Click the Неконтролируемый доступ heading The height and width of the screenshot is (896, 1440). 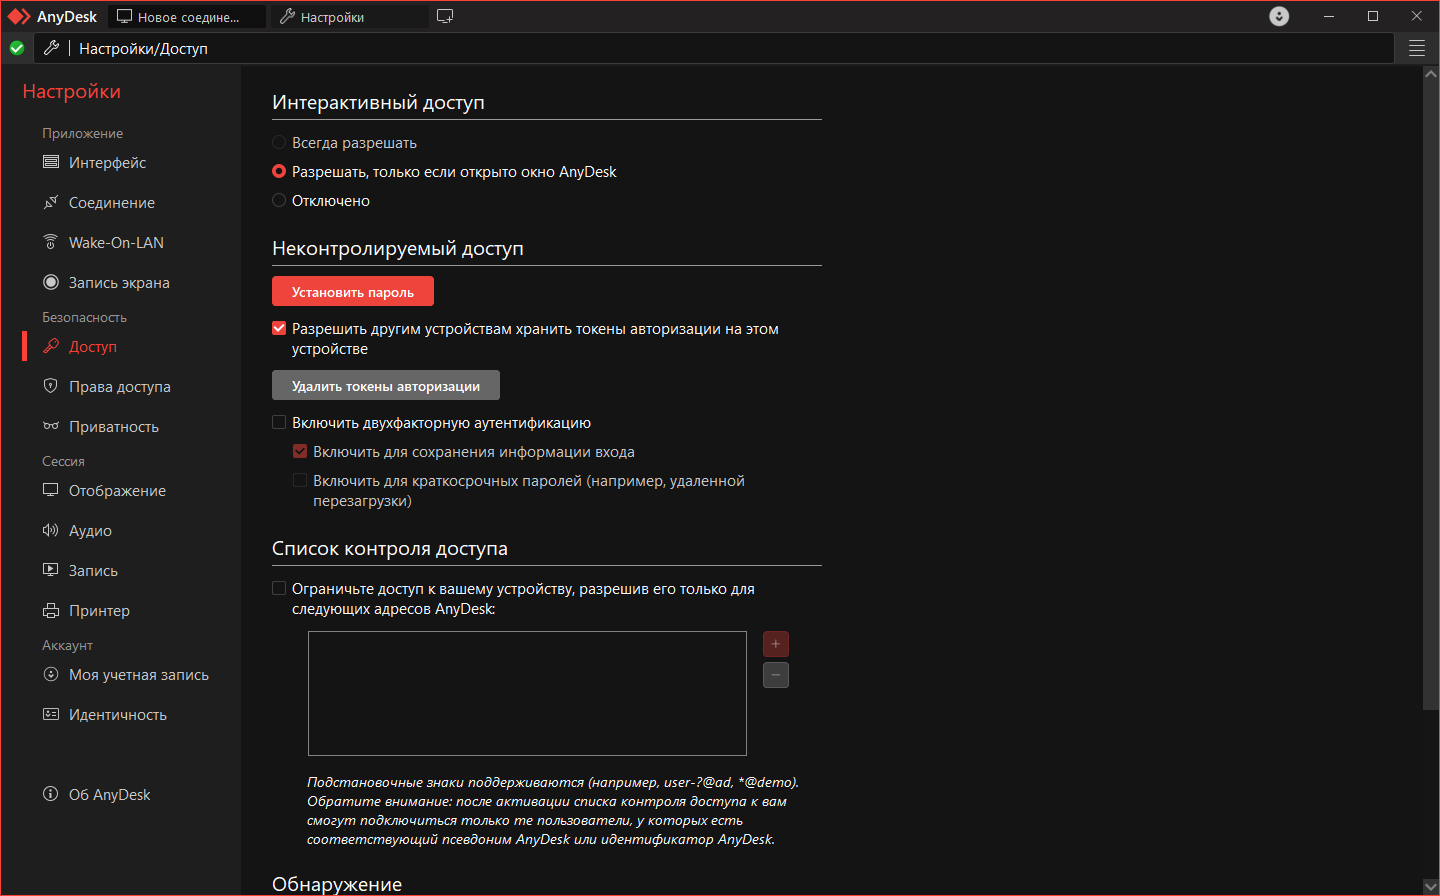click(398, 248)
